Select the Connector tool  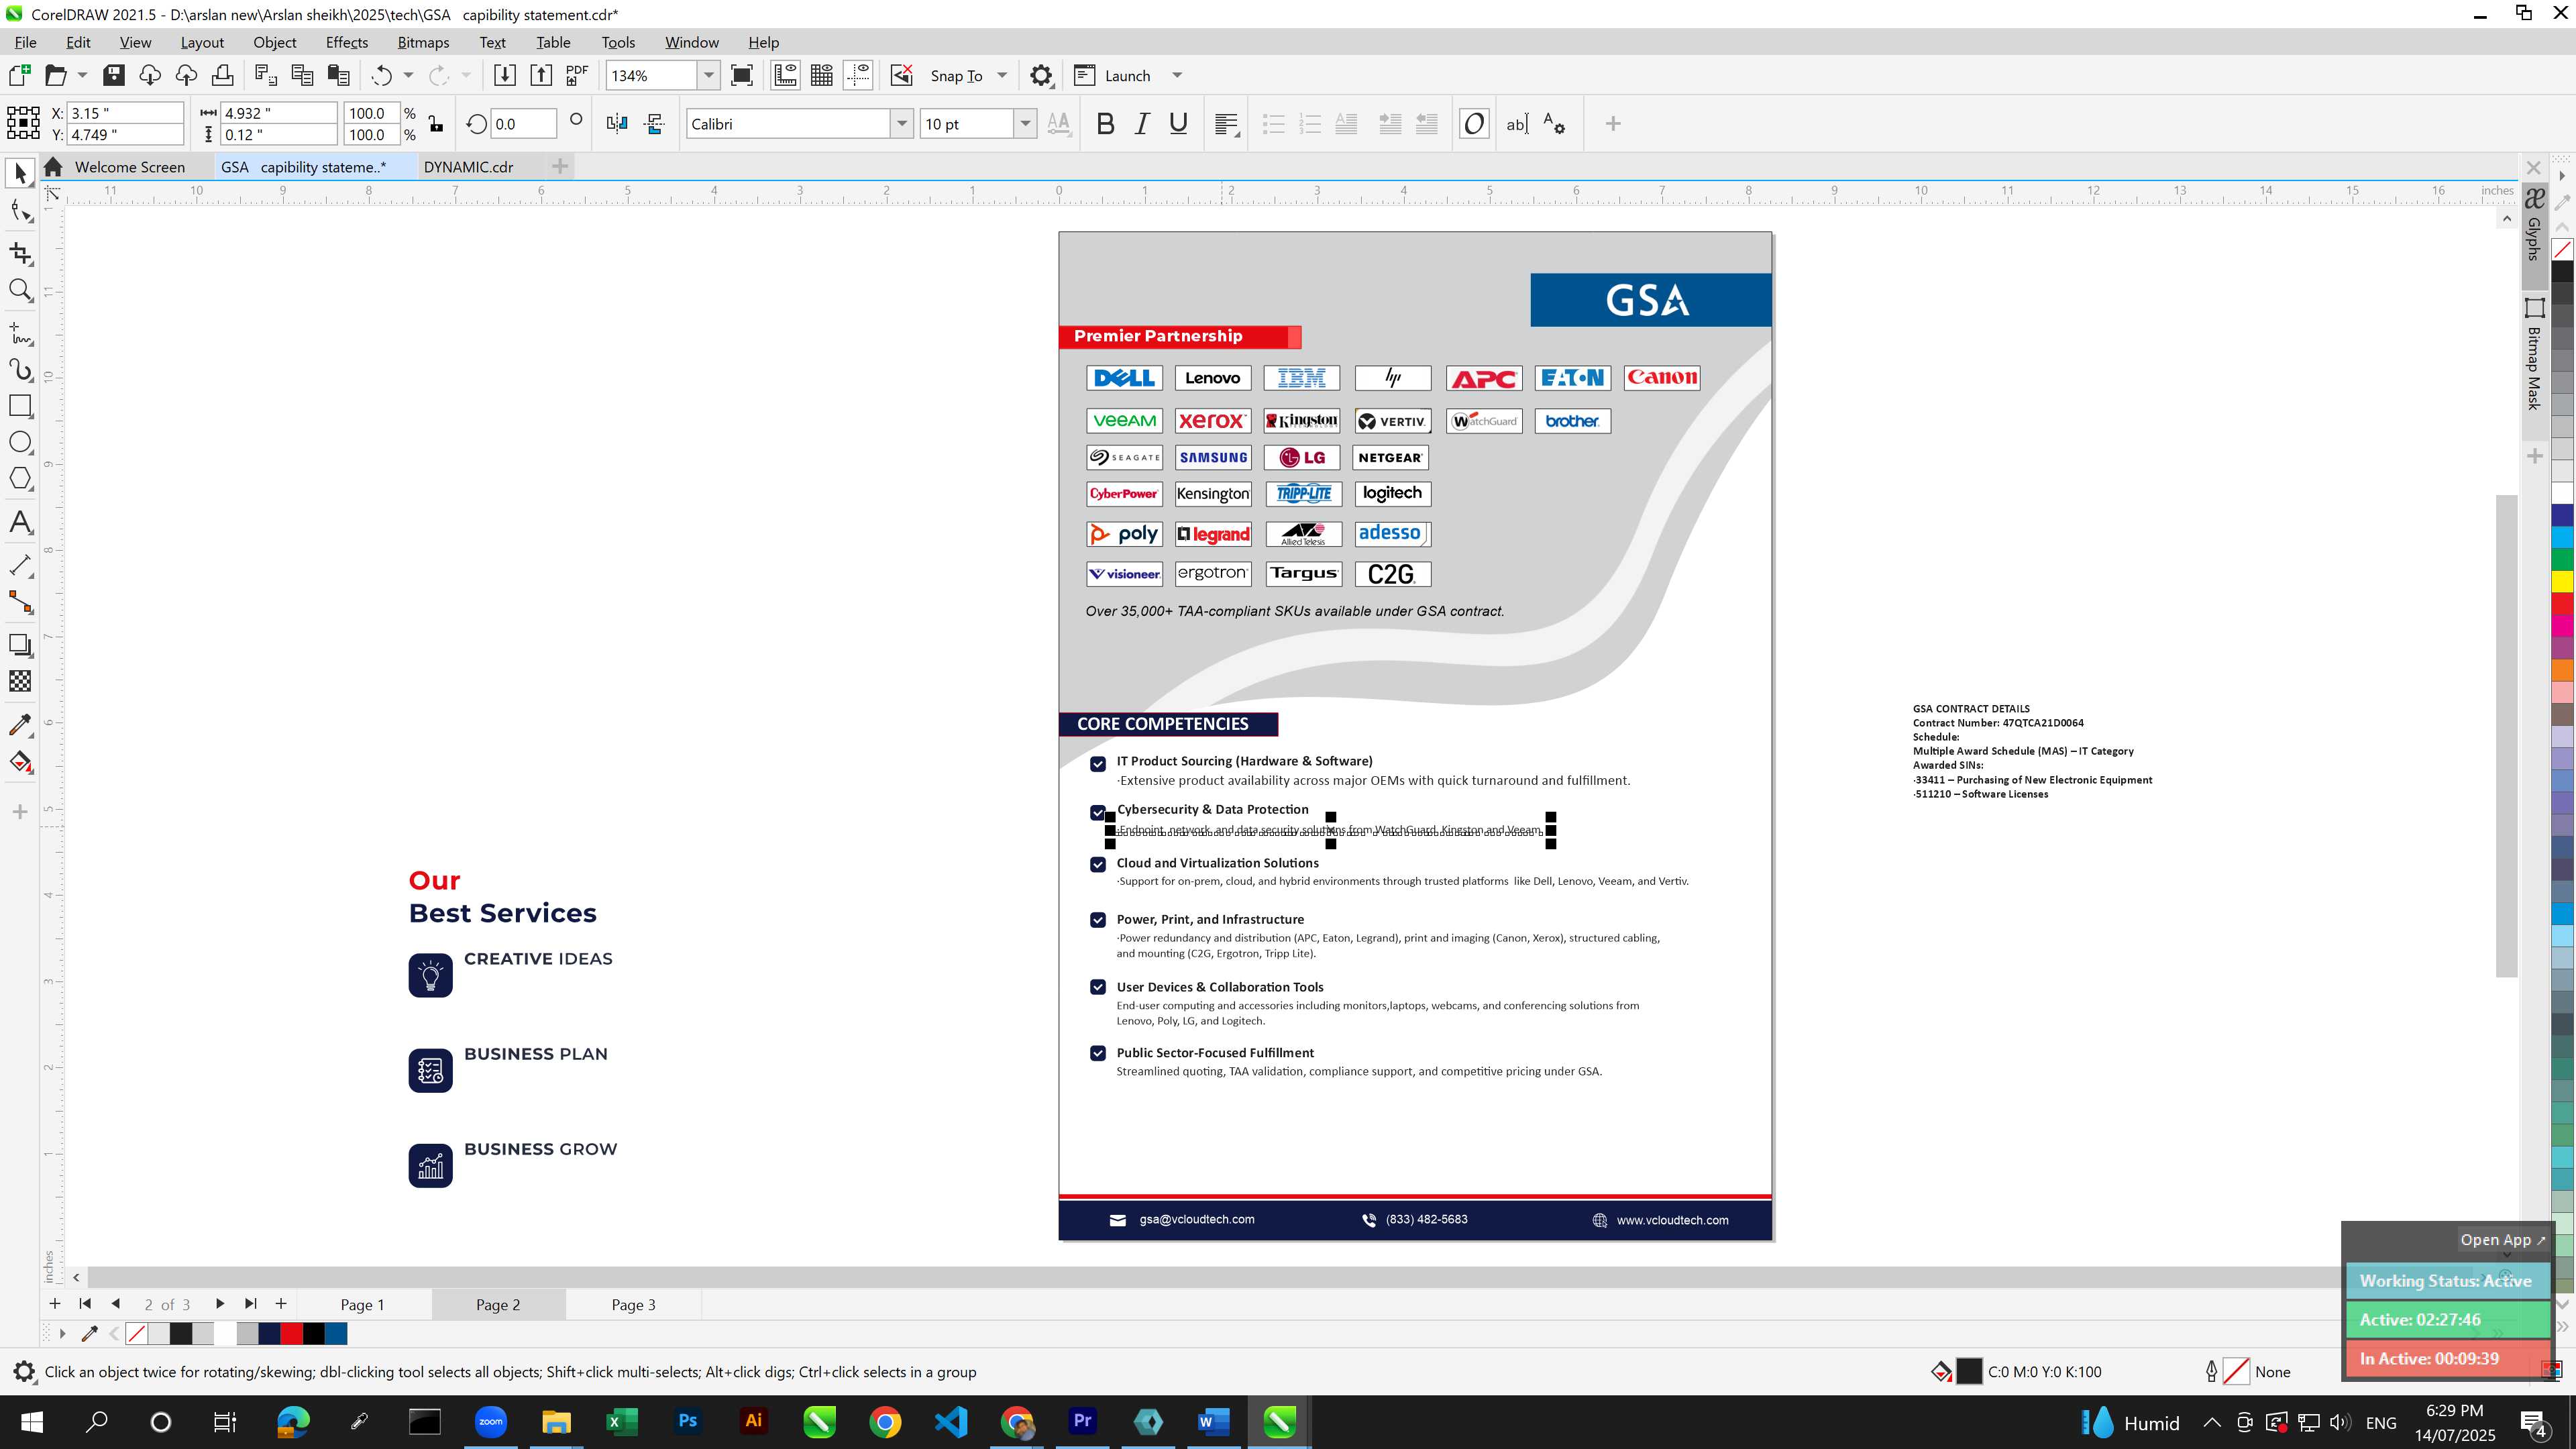tap(20, 602)
